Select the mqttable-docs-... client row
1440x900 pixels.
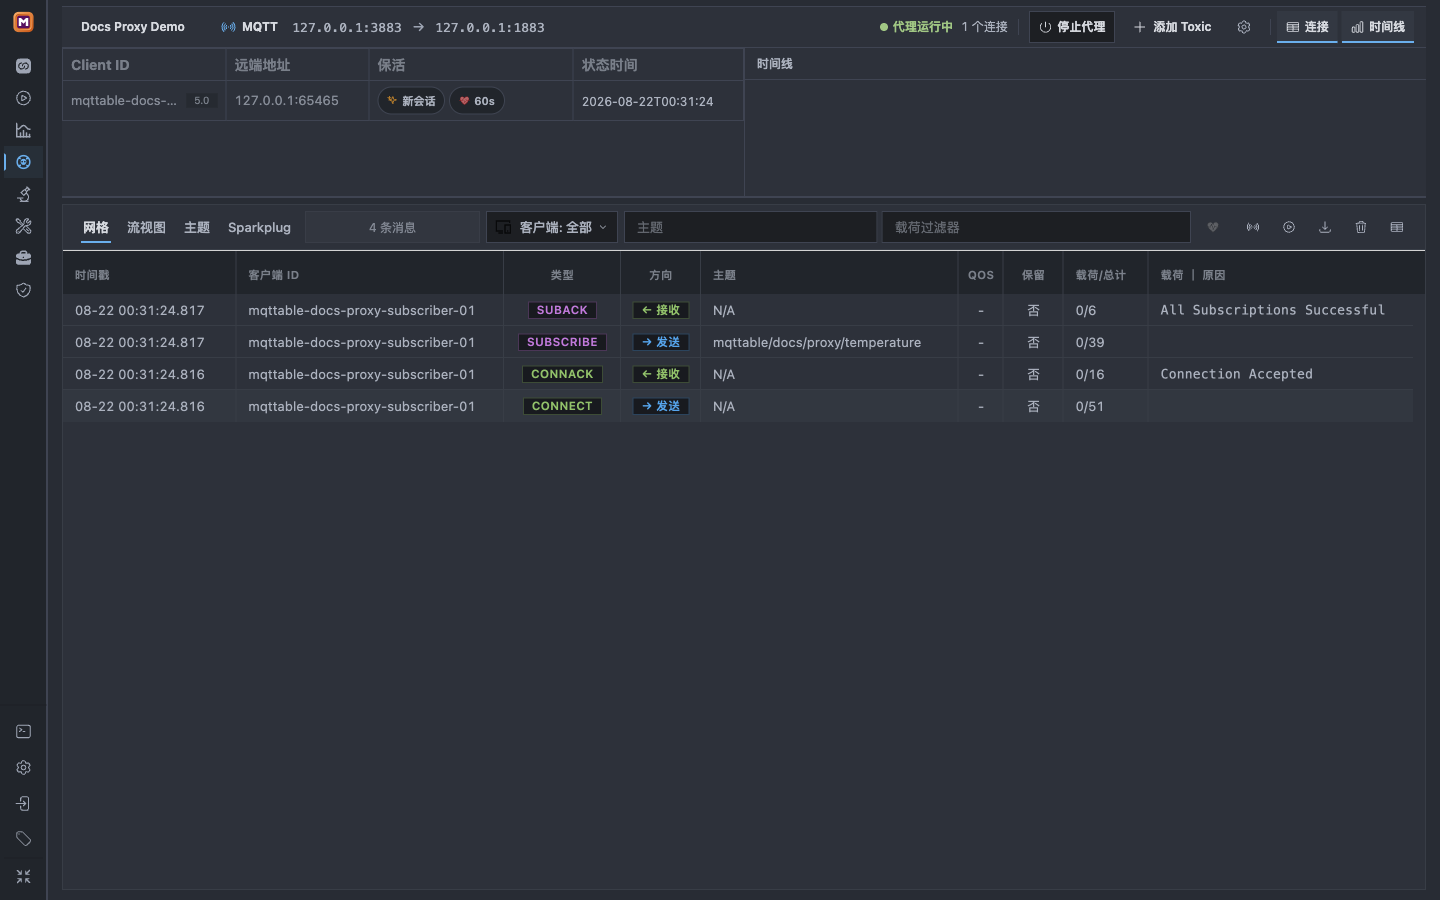(403, 101)
